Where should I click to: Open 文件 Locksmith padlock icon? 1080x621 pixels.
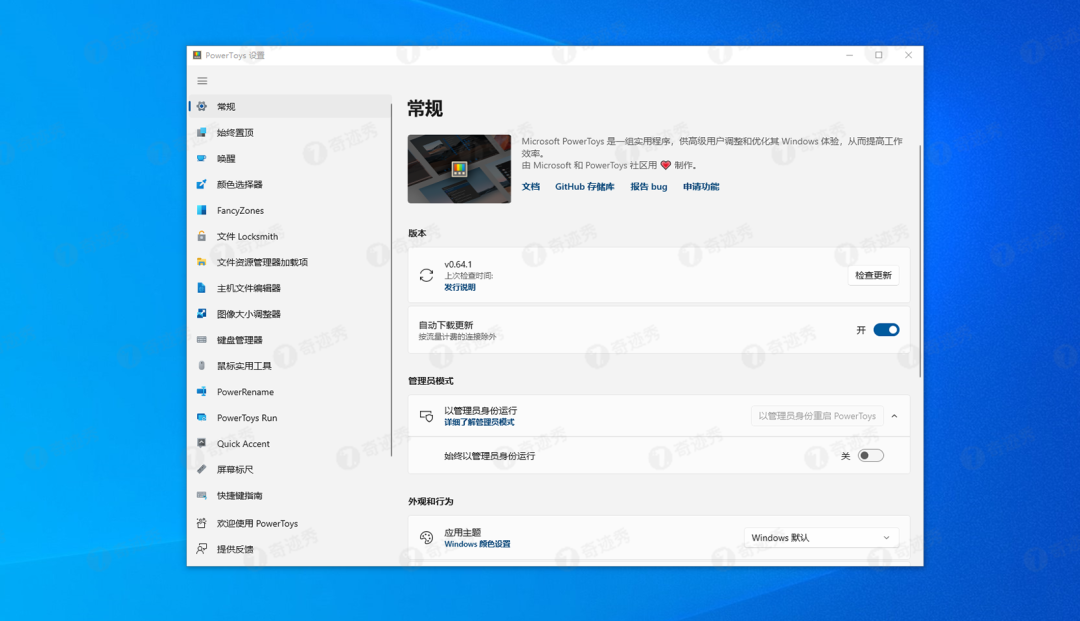(201, 236)
